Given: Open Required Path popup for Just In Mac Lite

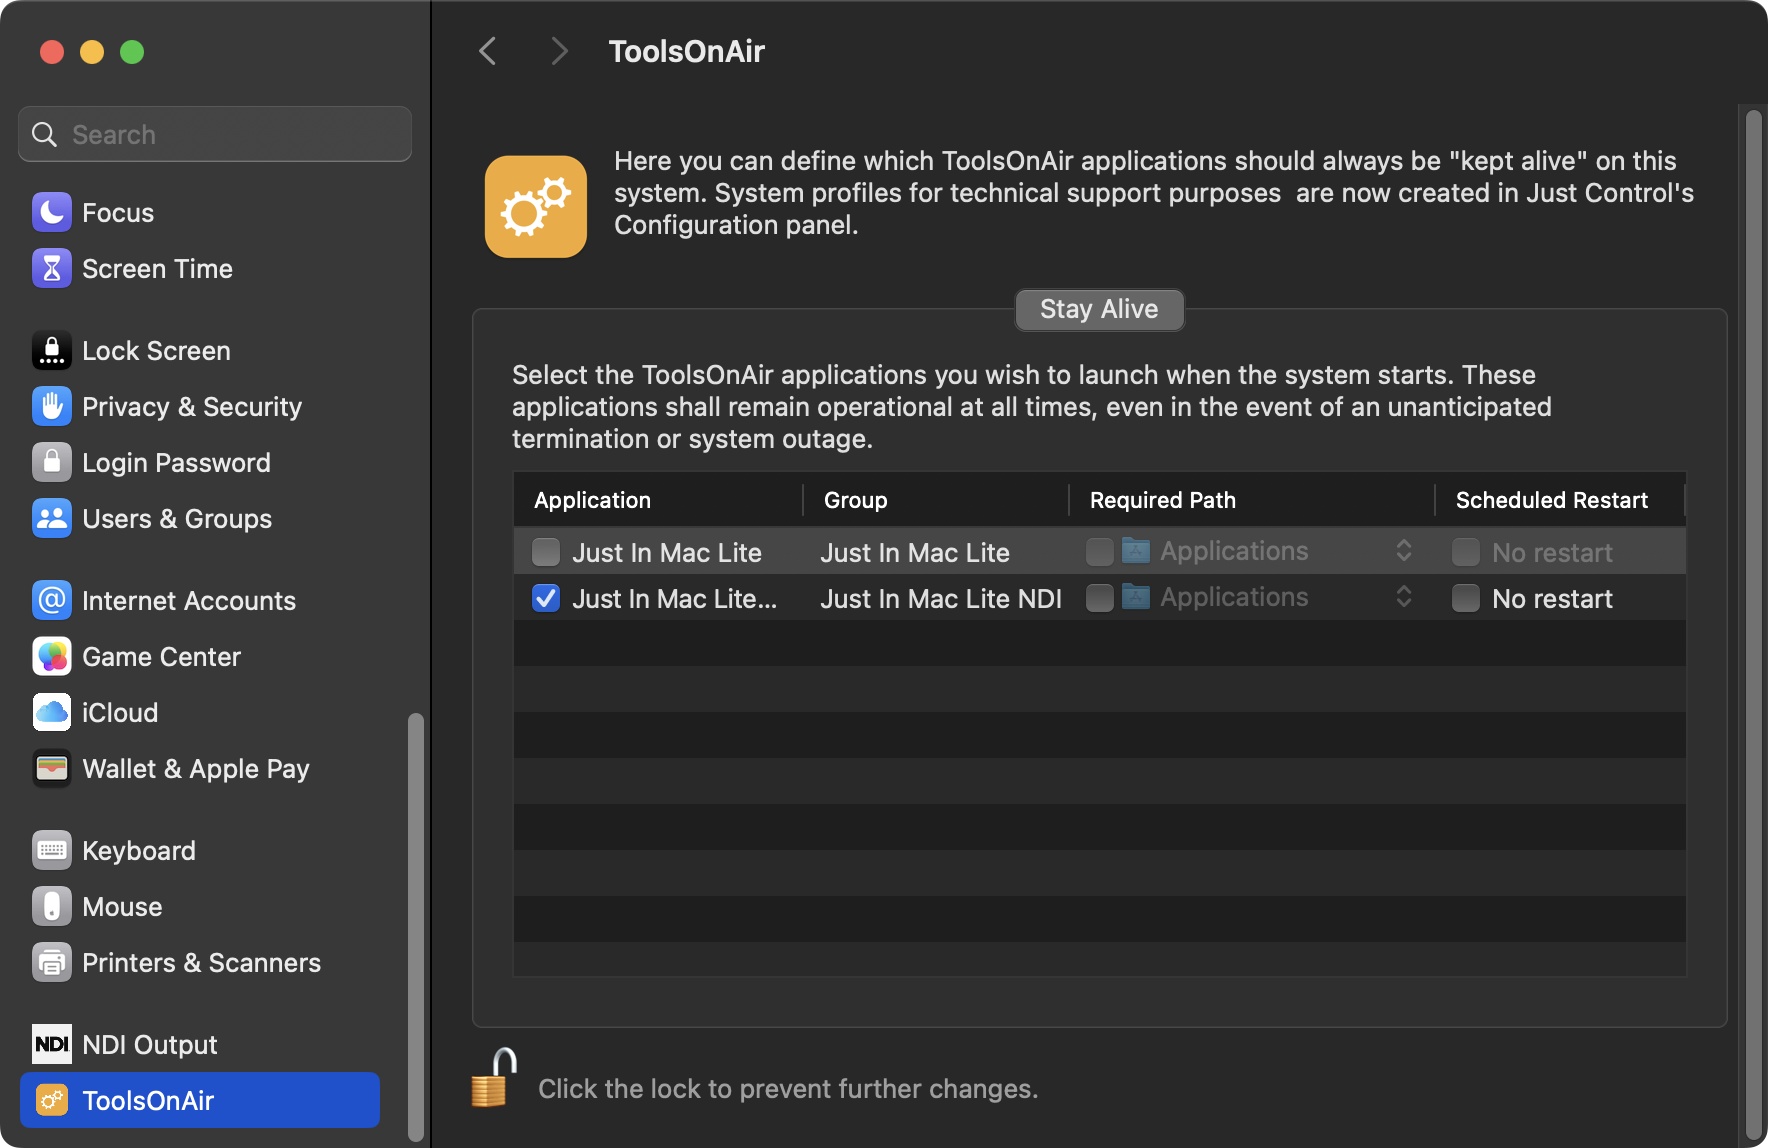Looking at the screenshot, I should [1269, 551].
